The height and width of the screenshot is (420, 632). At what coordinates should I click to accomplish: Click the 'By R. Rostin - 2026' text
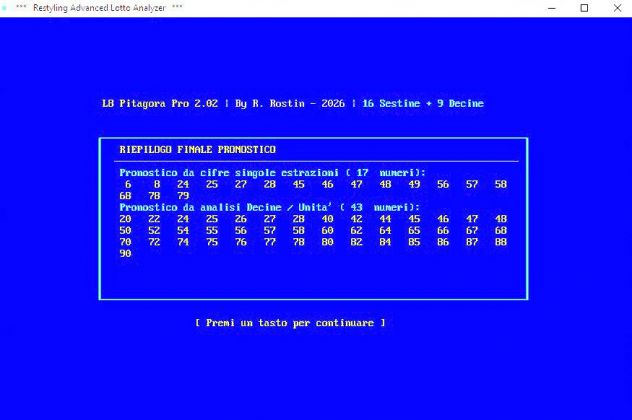coord(290,104)
